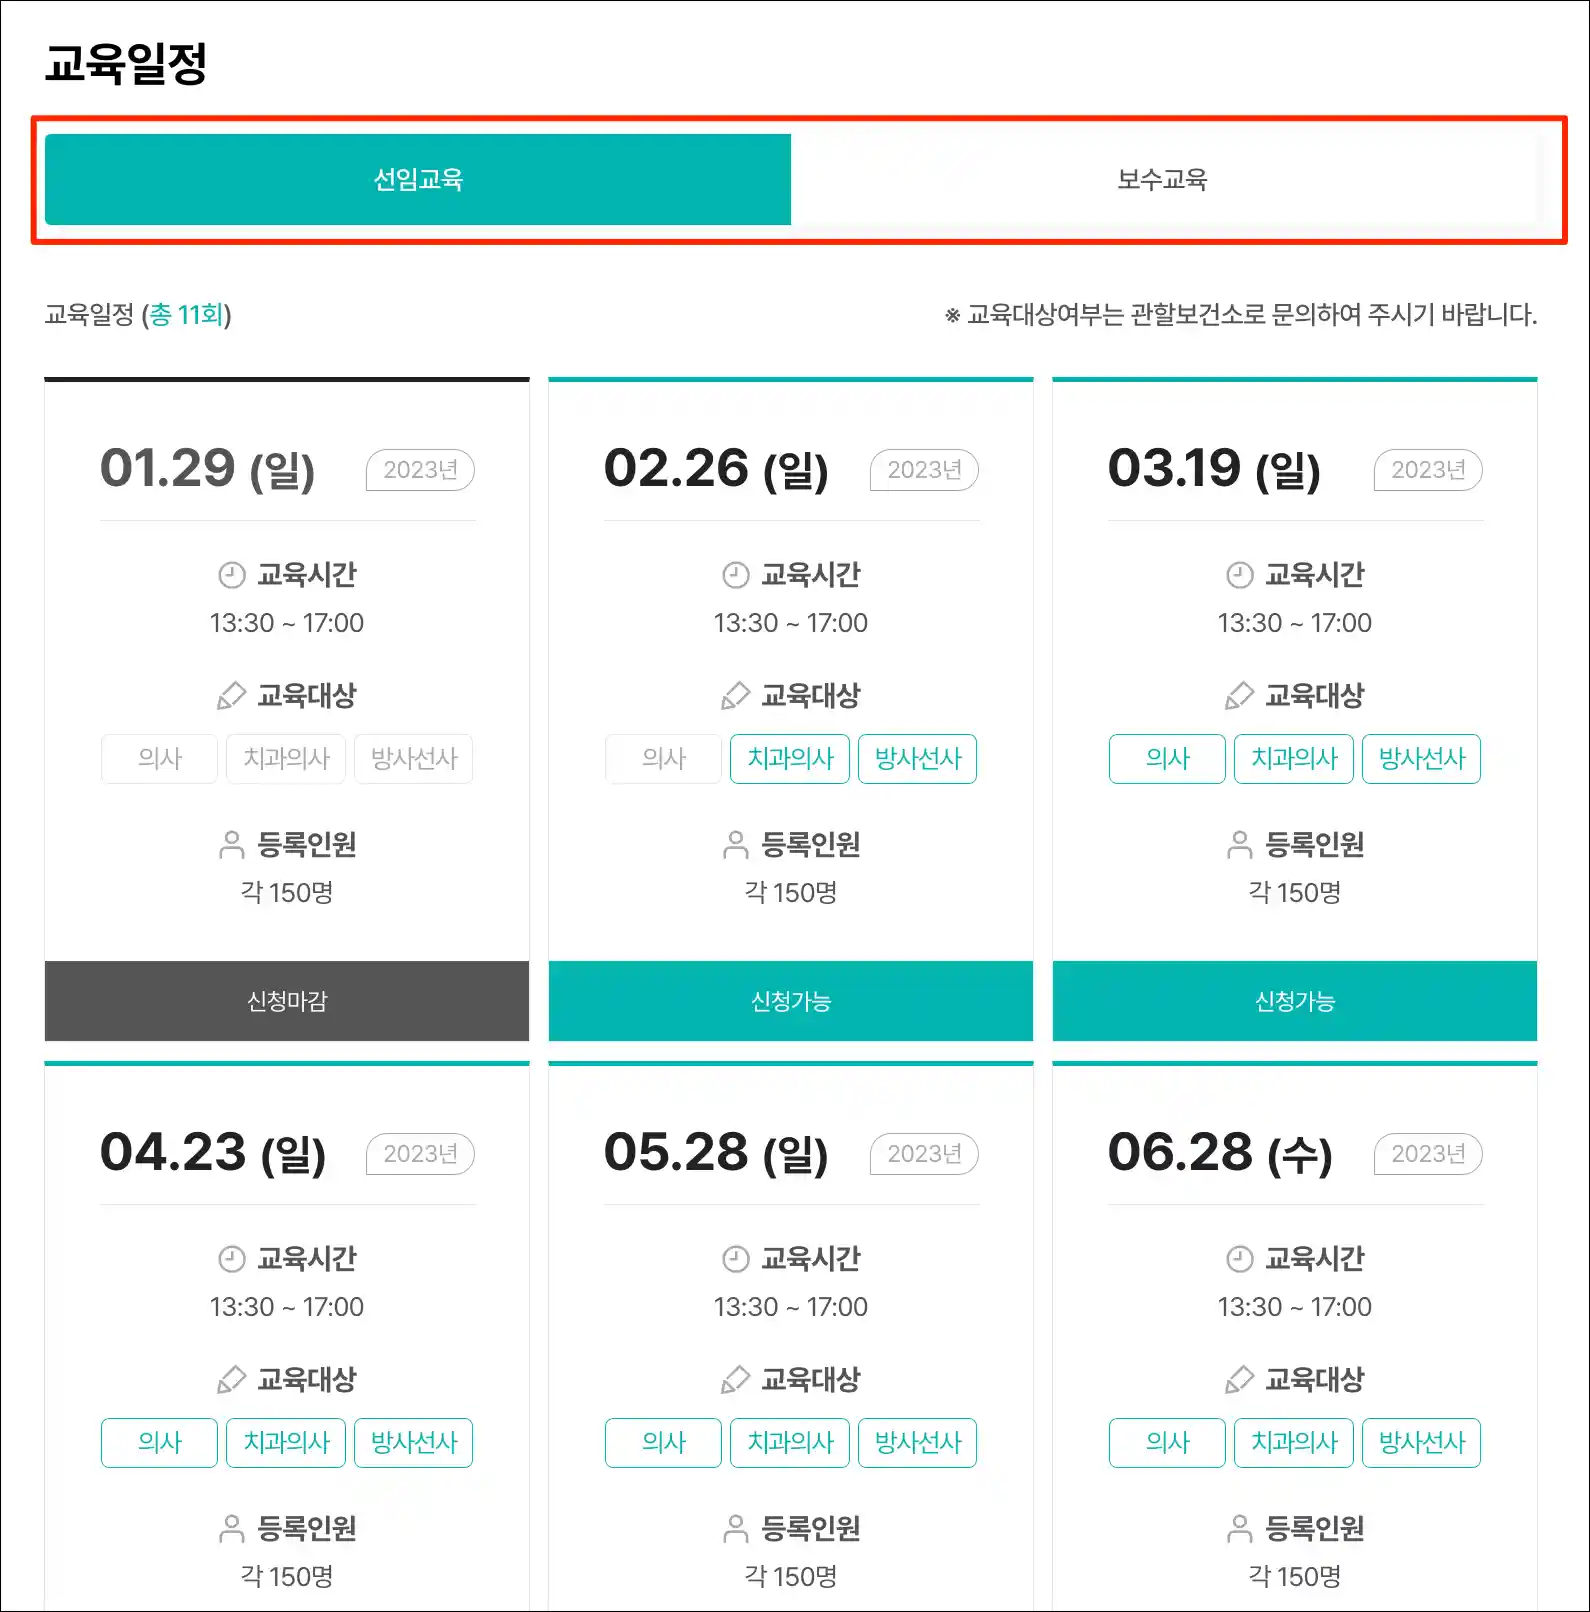
Task: Select the 치과의사 tag in the 02.26 card
Action: pyautogui.click(x=790, y=759)
